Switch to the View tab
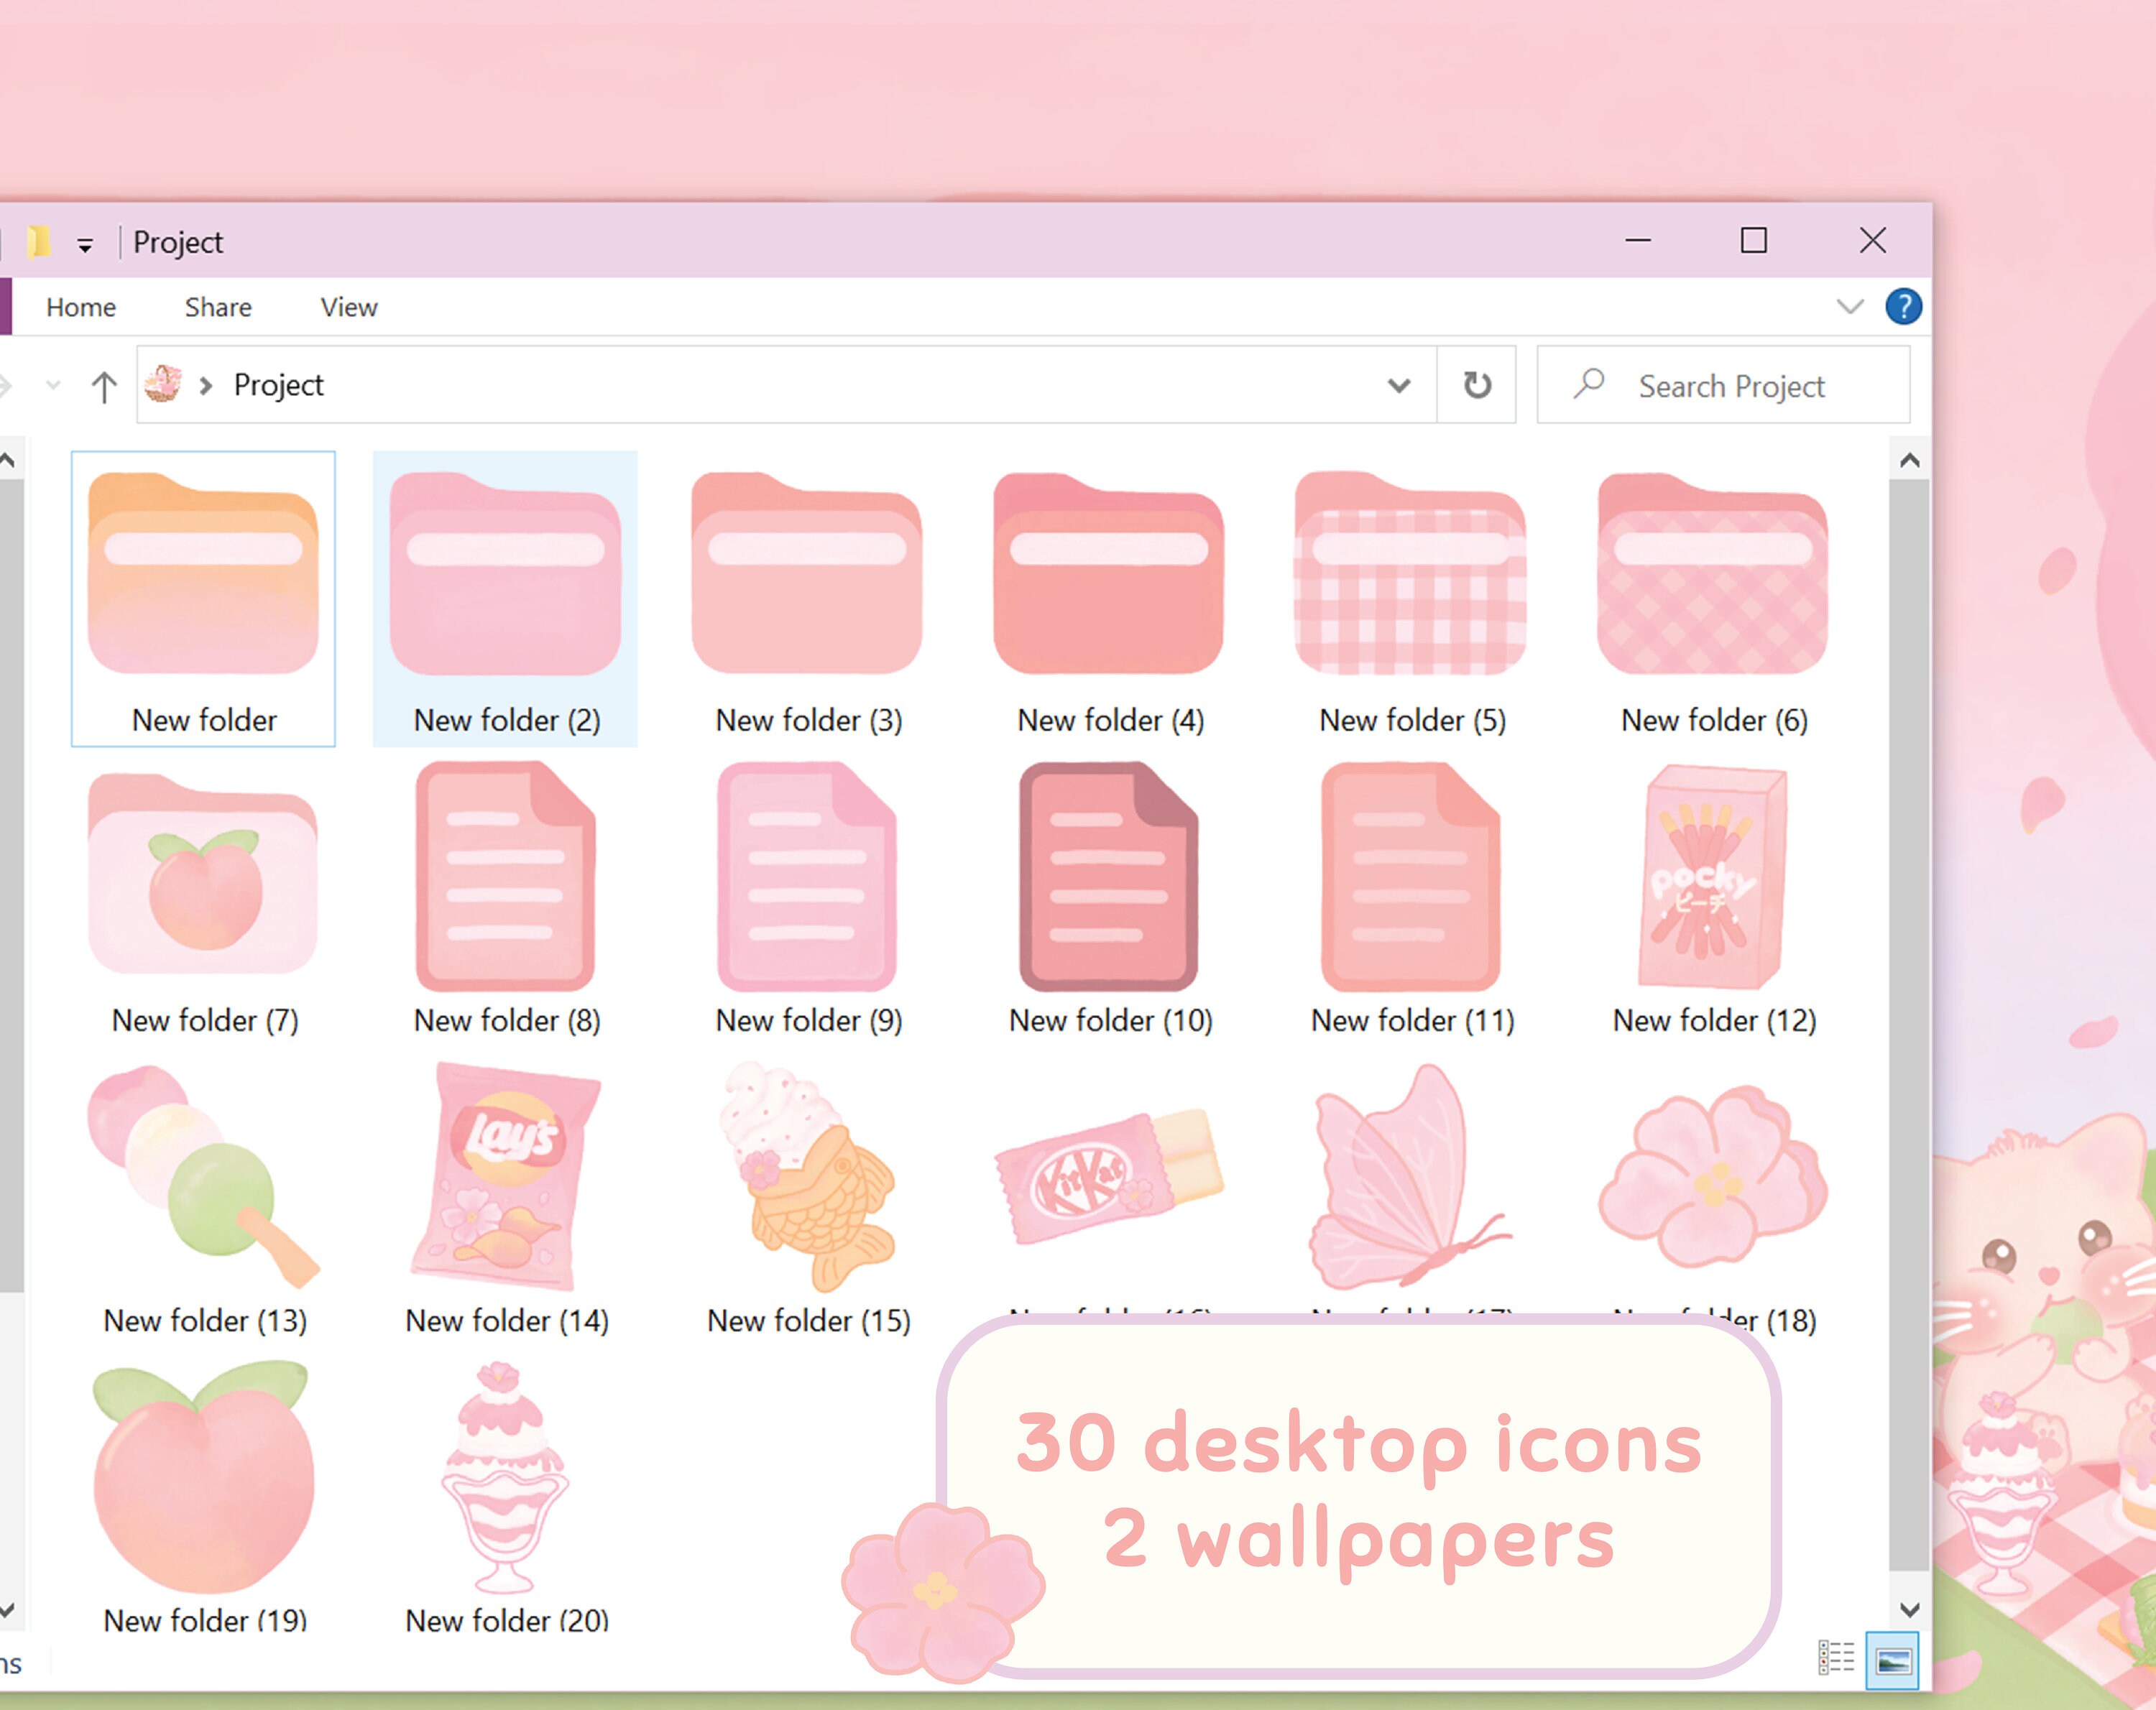2156x1710 pixels. pyautogui.click(x=347, y=307)
